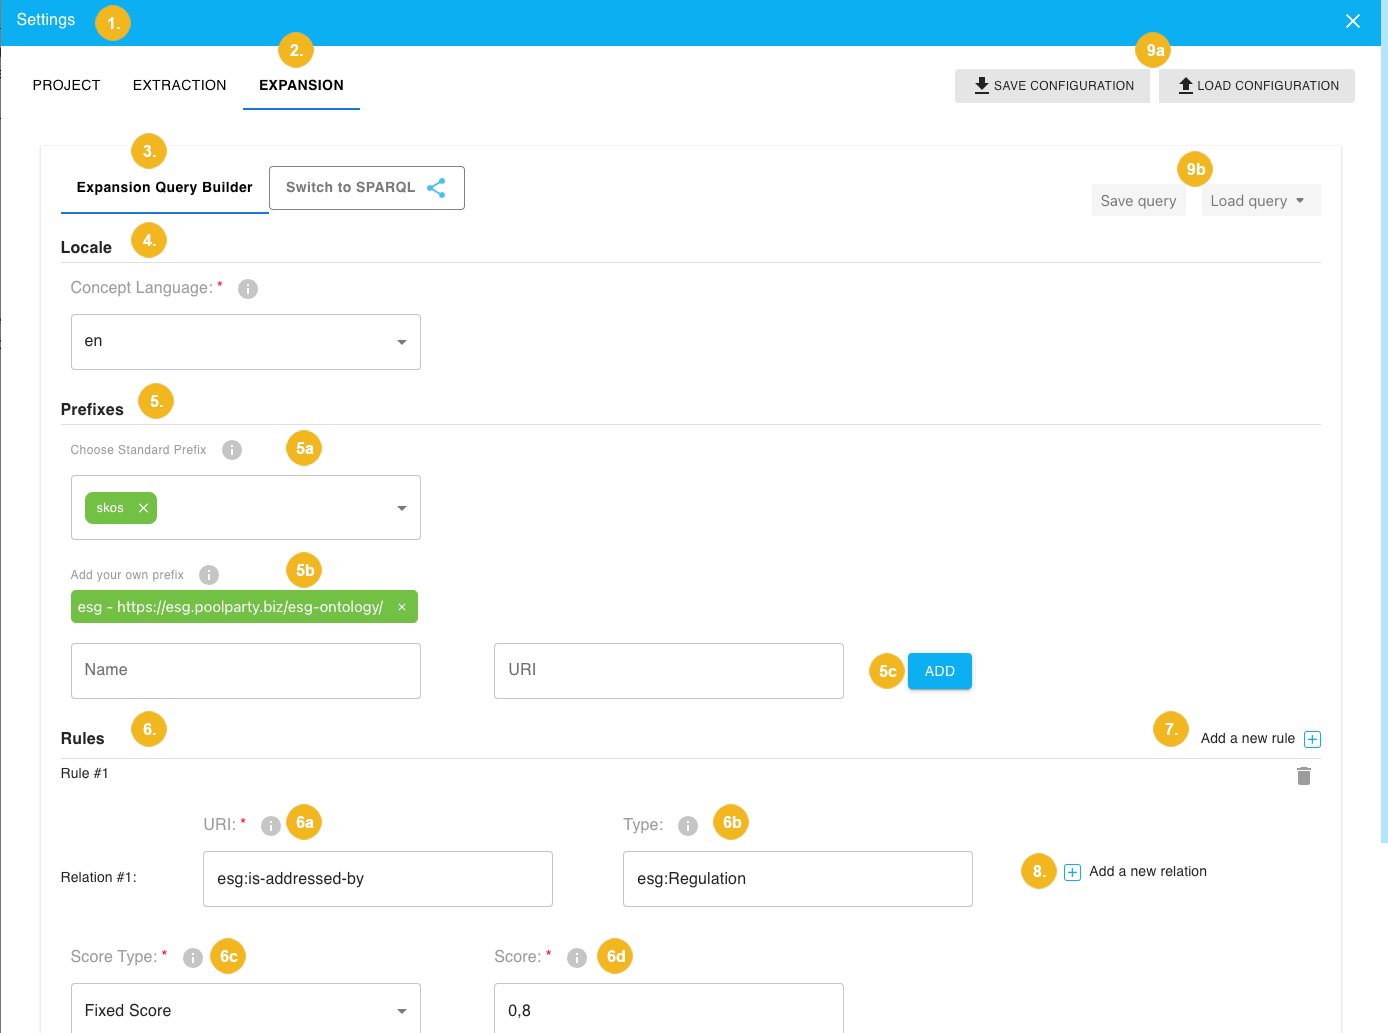
Task: Click the Save Configuration button
Action: [x=1052, y=86]
